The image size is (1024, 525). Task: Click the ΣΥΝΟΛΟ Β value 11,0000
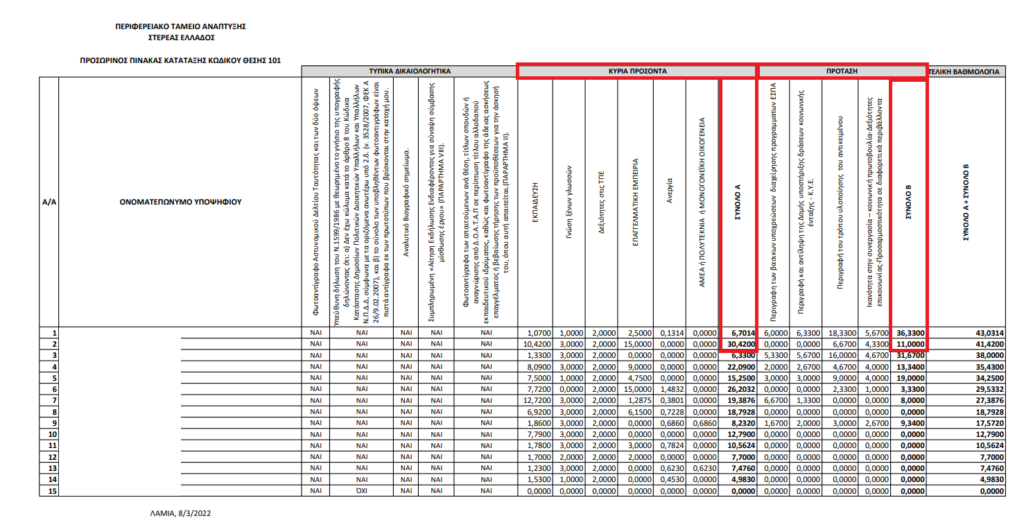pos(910,342)
